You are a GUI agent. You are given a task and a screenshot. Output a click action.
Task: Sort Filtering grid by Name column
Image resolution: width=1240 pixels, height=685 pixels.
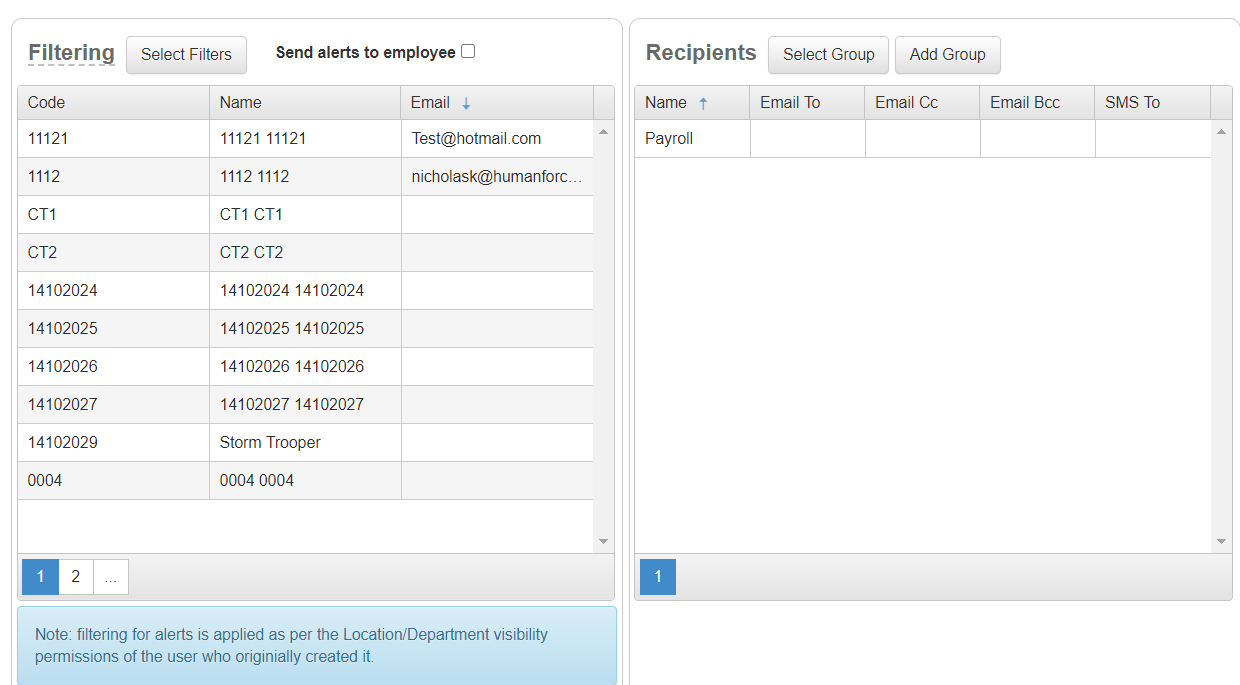coord(305,102)
